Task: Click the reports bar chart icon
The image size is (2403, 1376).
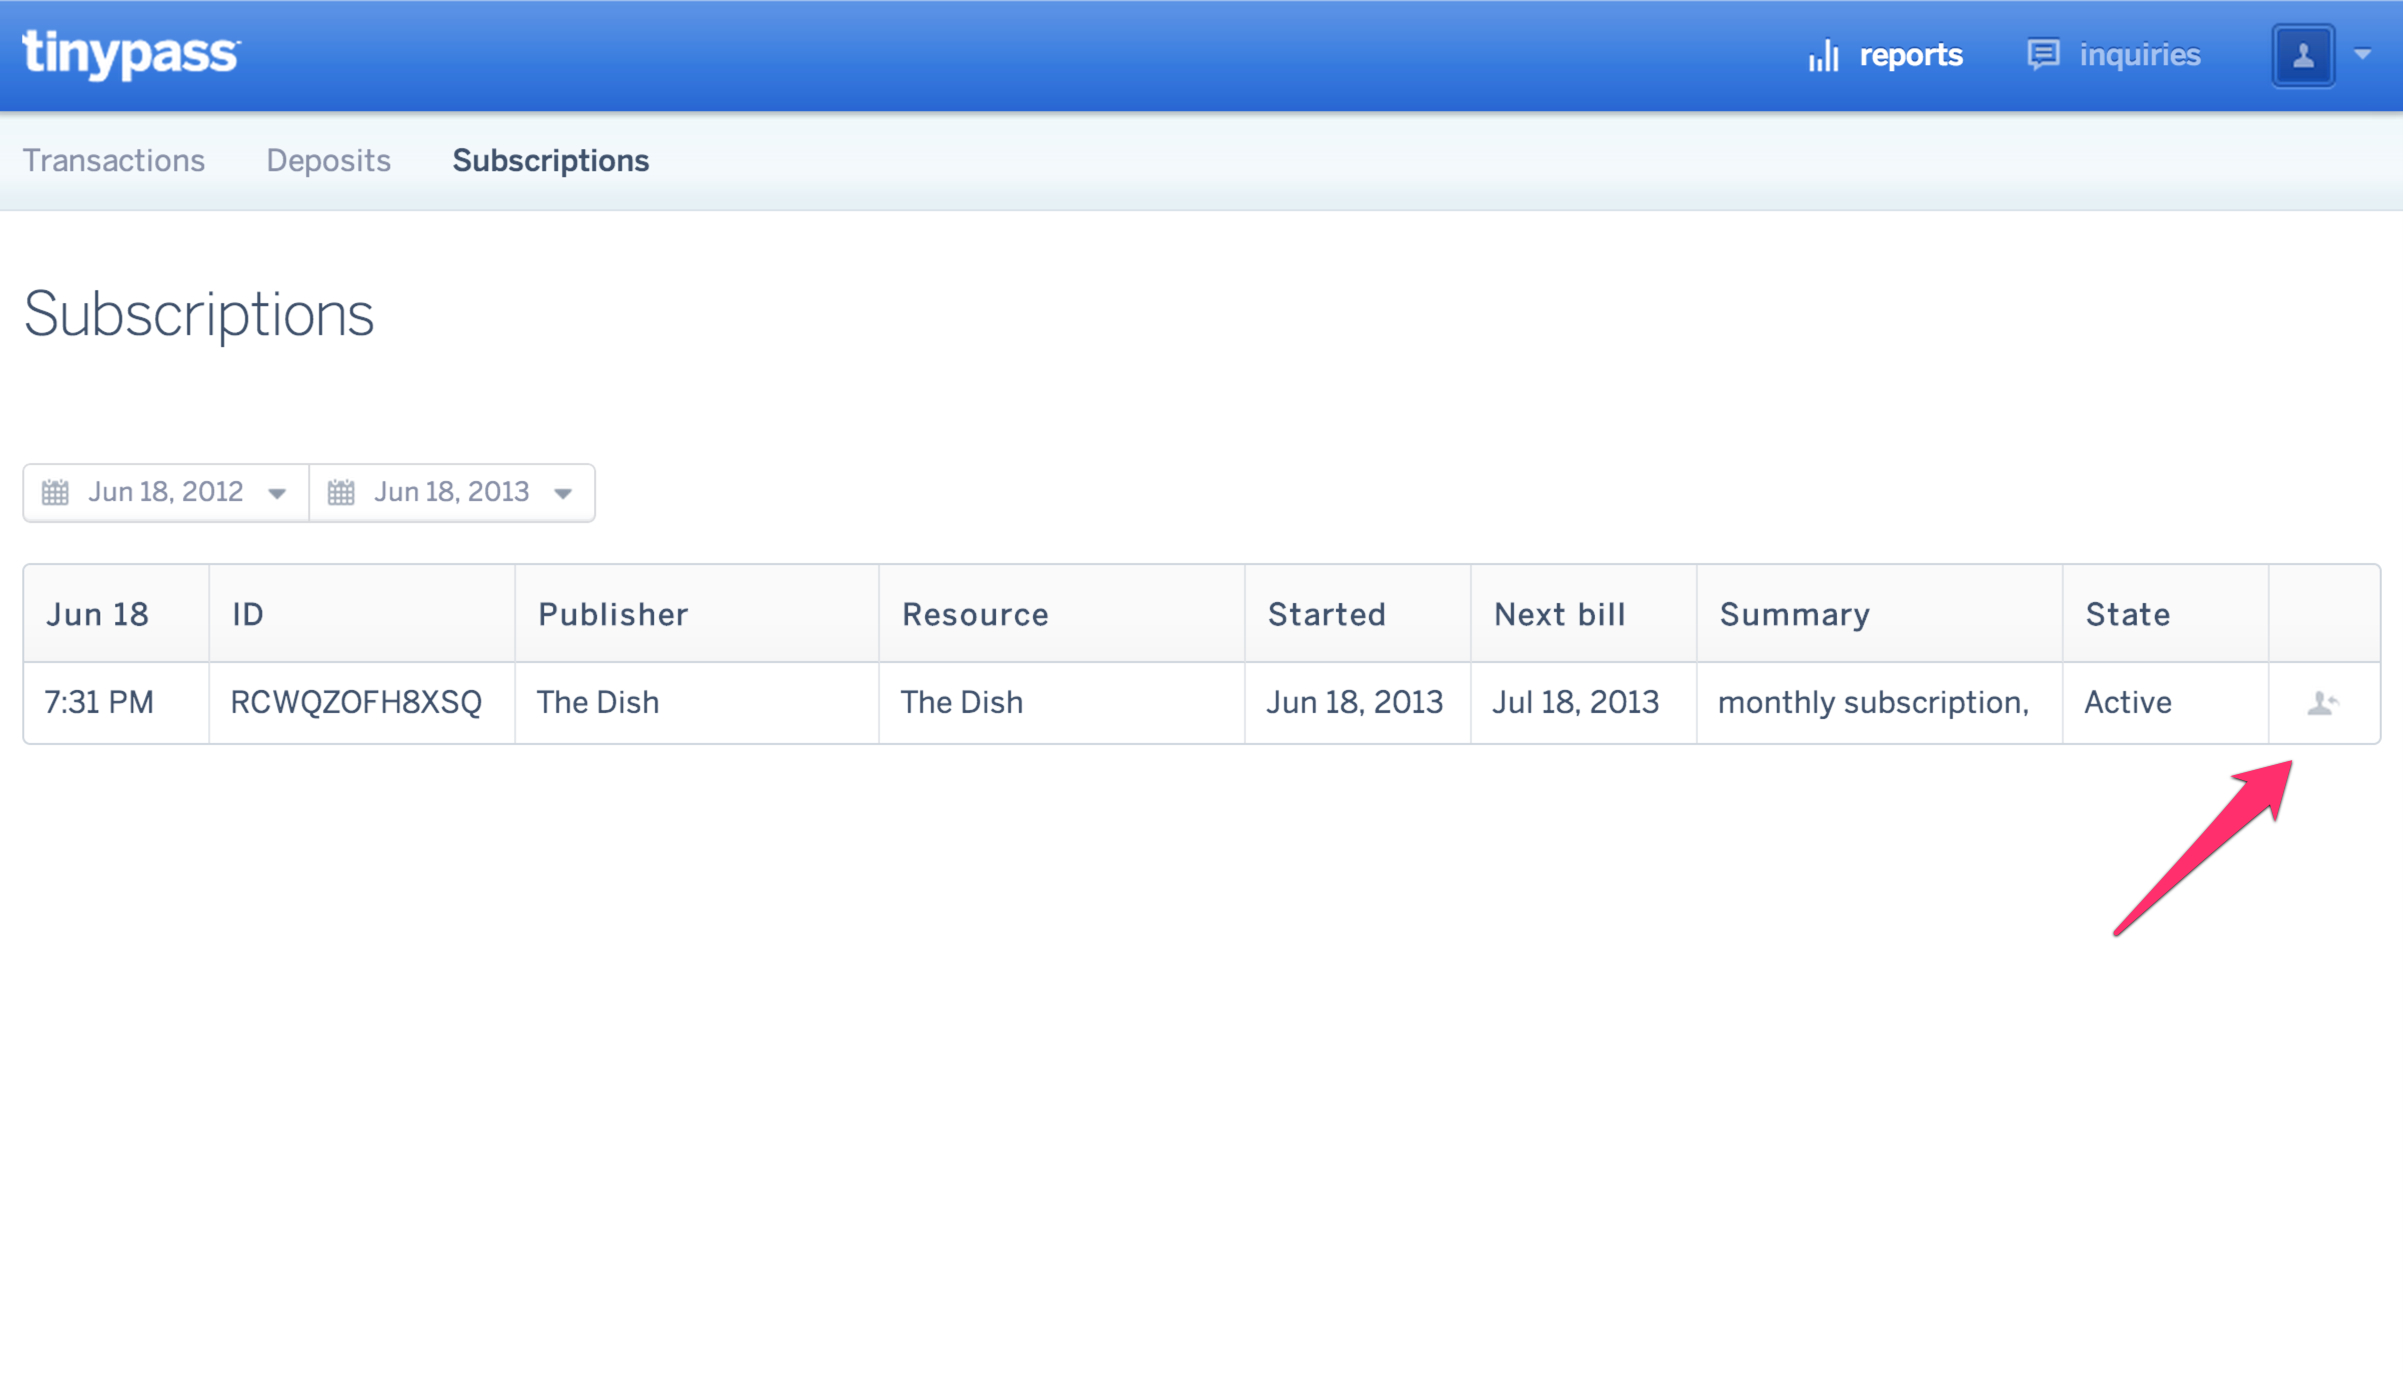Action: coord(1823,55)
